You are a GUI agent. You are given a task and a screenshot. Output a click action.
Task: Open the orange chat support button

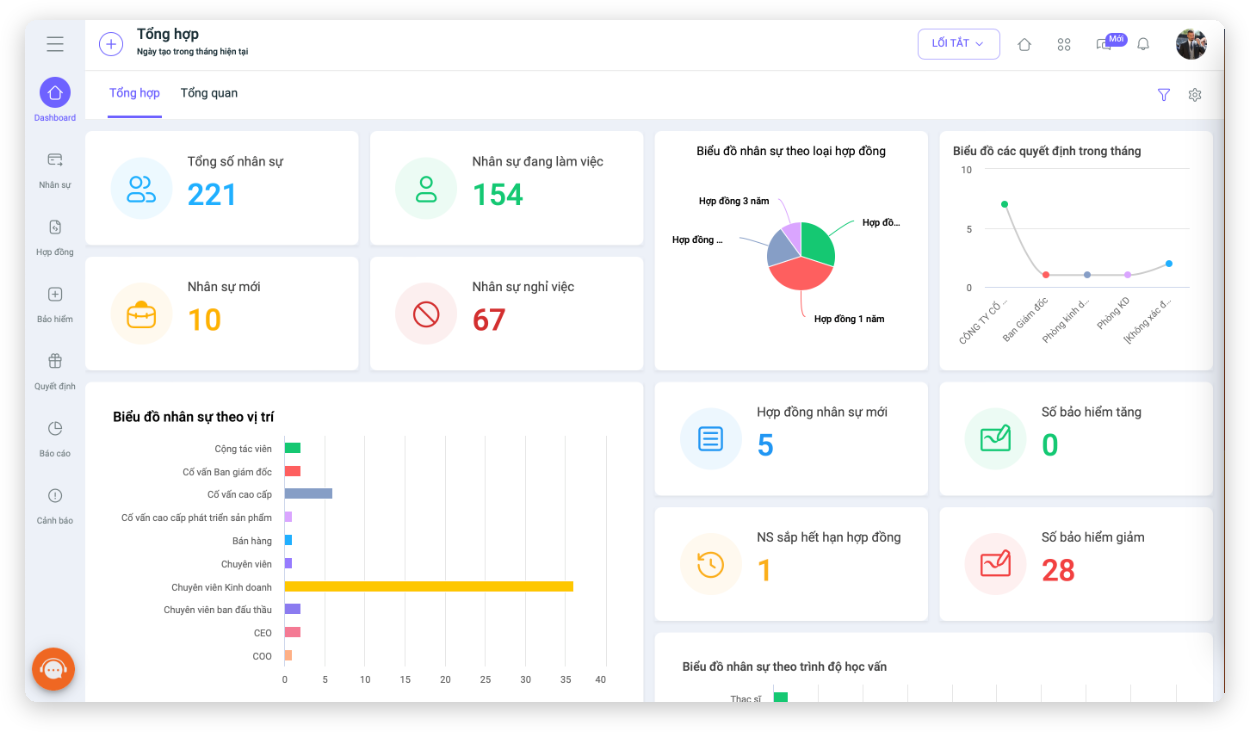coord(54,669)
